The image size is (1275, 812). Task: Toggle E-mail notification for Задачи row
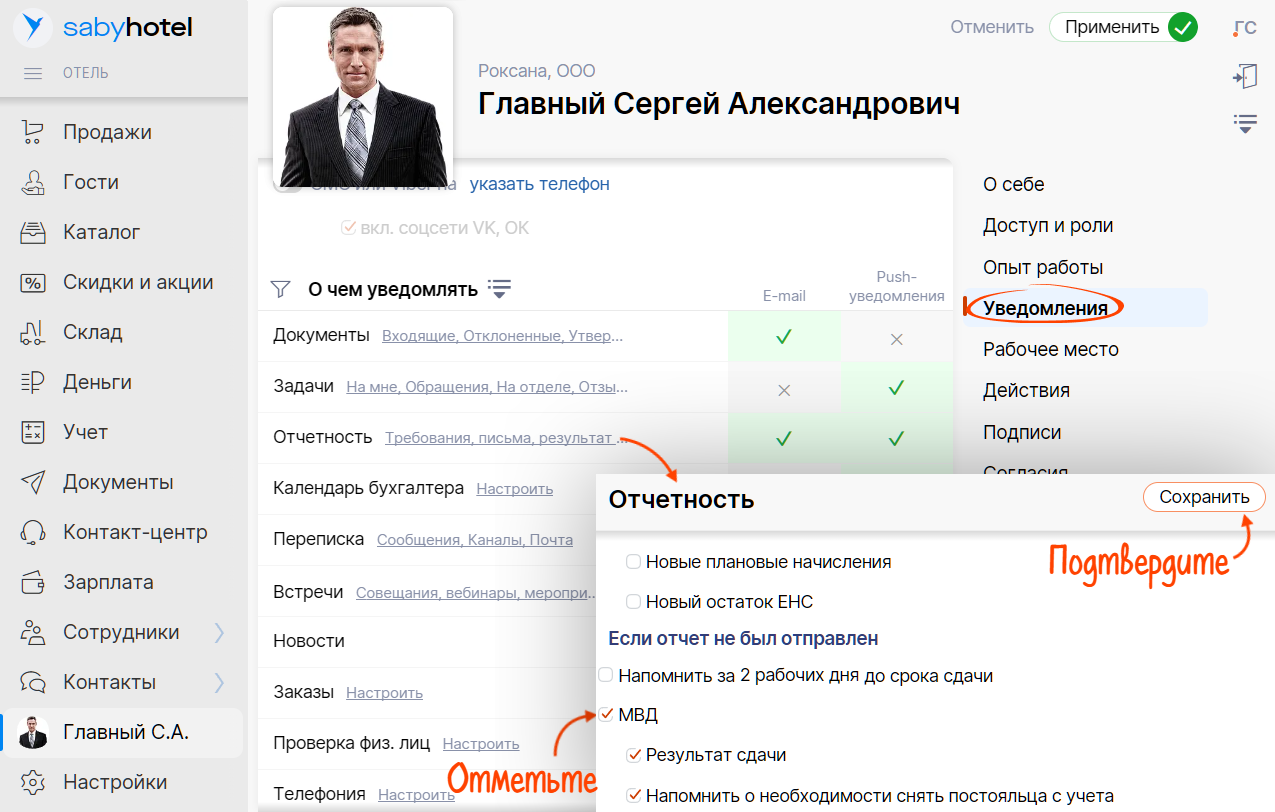(x=784, y=387)
